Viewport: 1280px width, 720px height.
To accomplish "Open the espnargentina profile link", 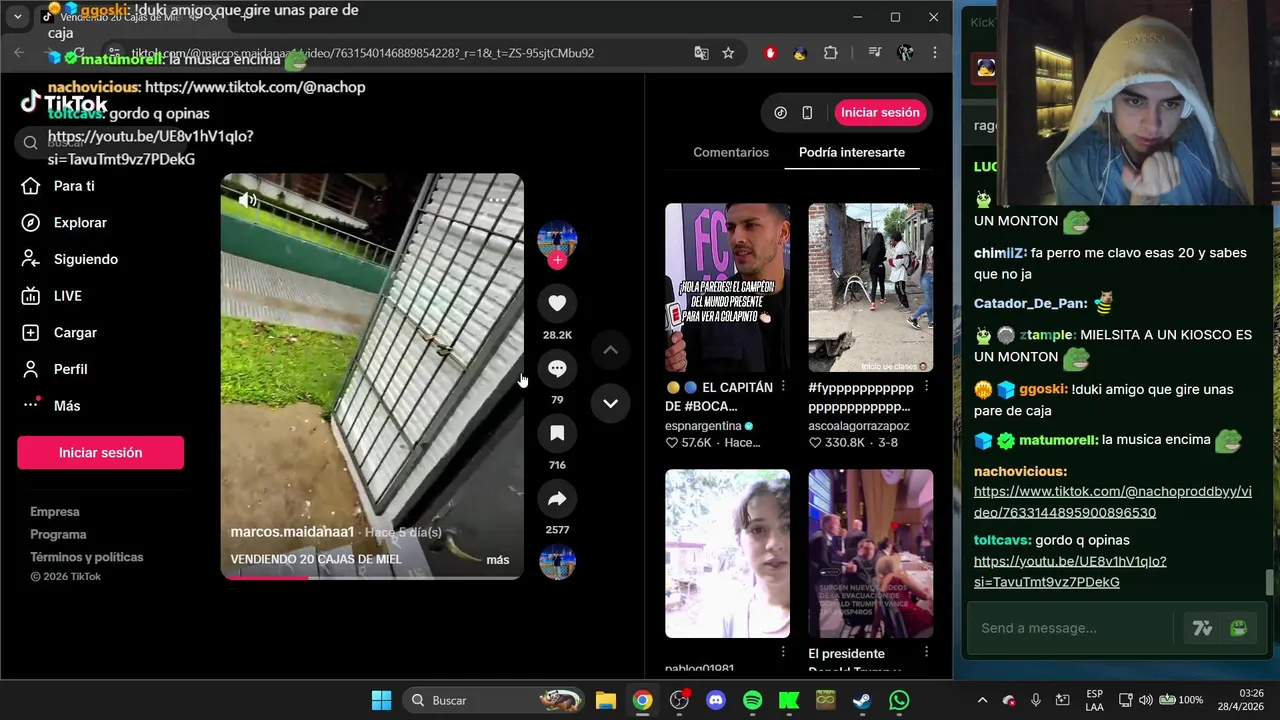I will (x=703, y=426).
